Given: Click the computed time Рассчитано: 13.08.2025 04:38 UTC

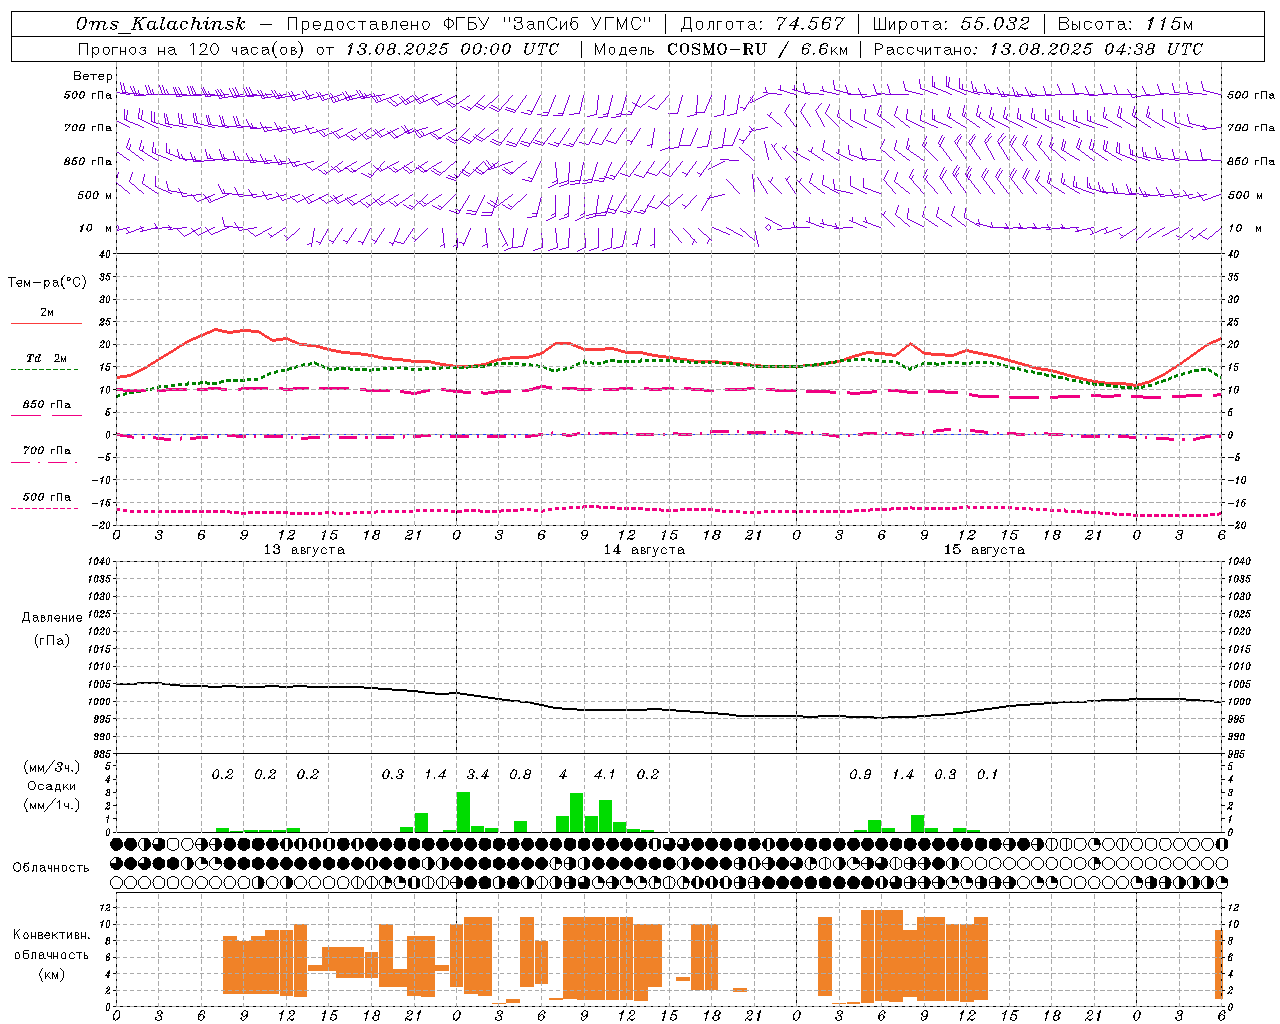Looking at the screenshot, I should (x=1038, y=49).
